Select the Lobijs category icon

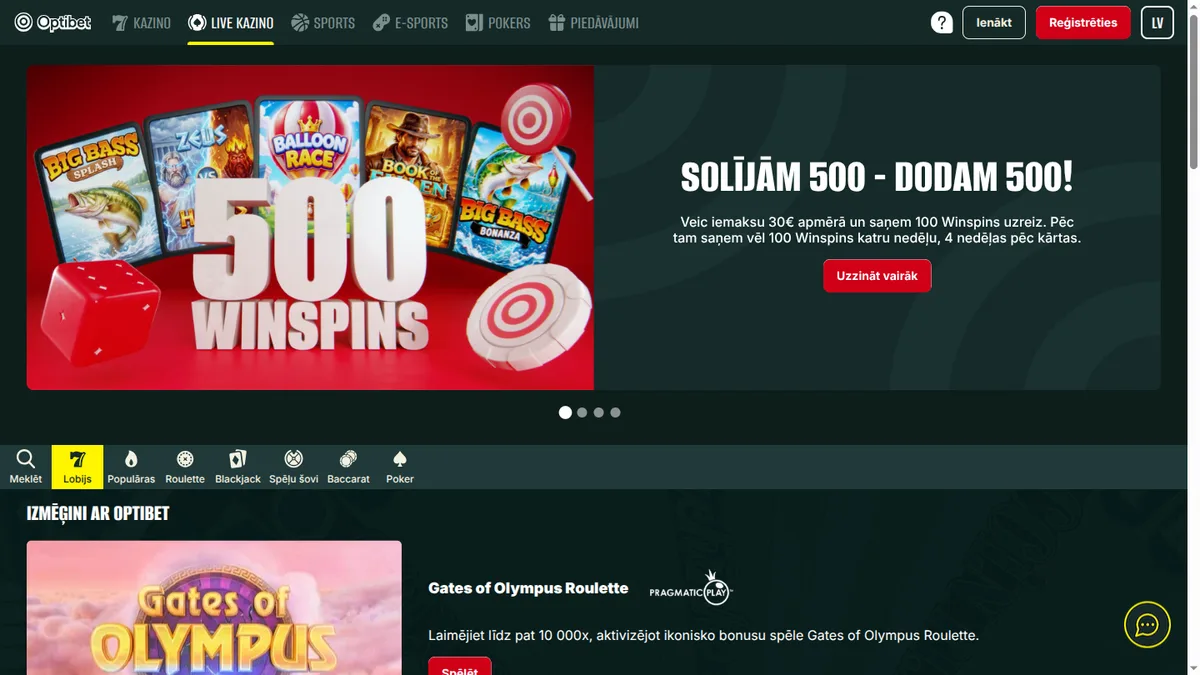pos(77,466)
